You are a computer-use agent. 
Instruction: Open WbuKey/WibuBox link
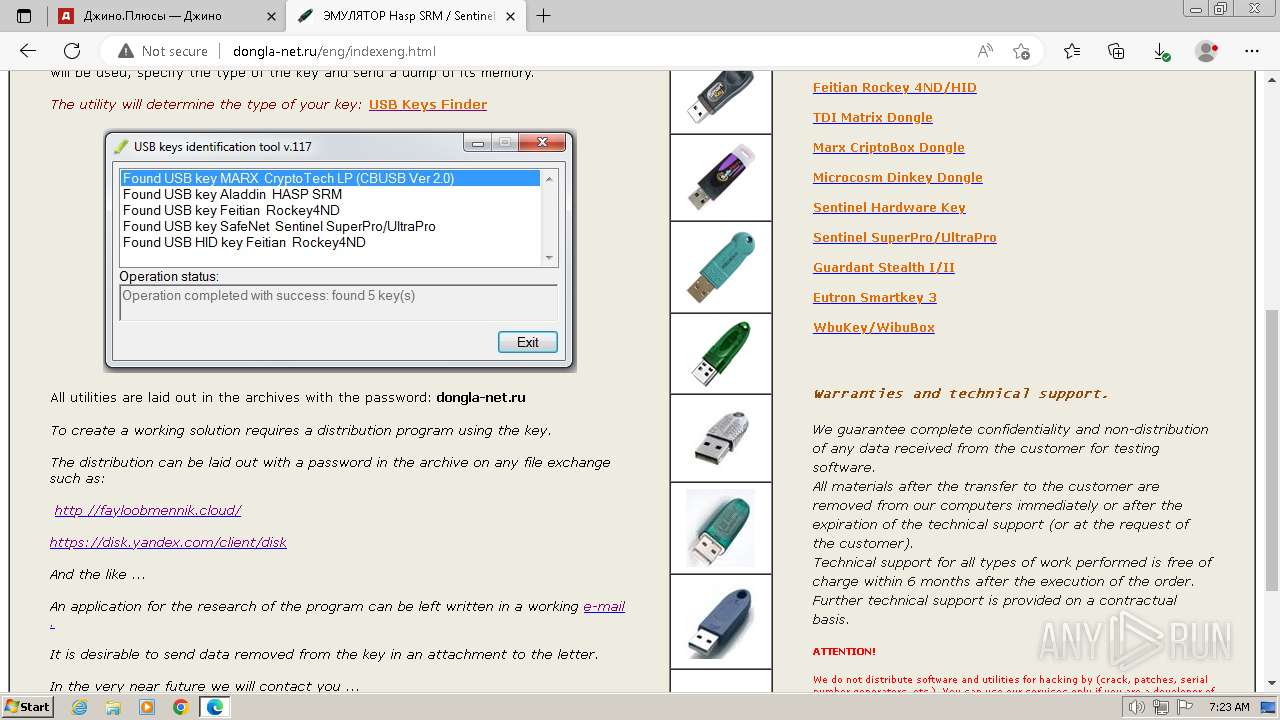click(x=874, y=327)
